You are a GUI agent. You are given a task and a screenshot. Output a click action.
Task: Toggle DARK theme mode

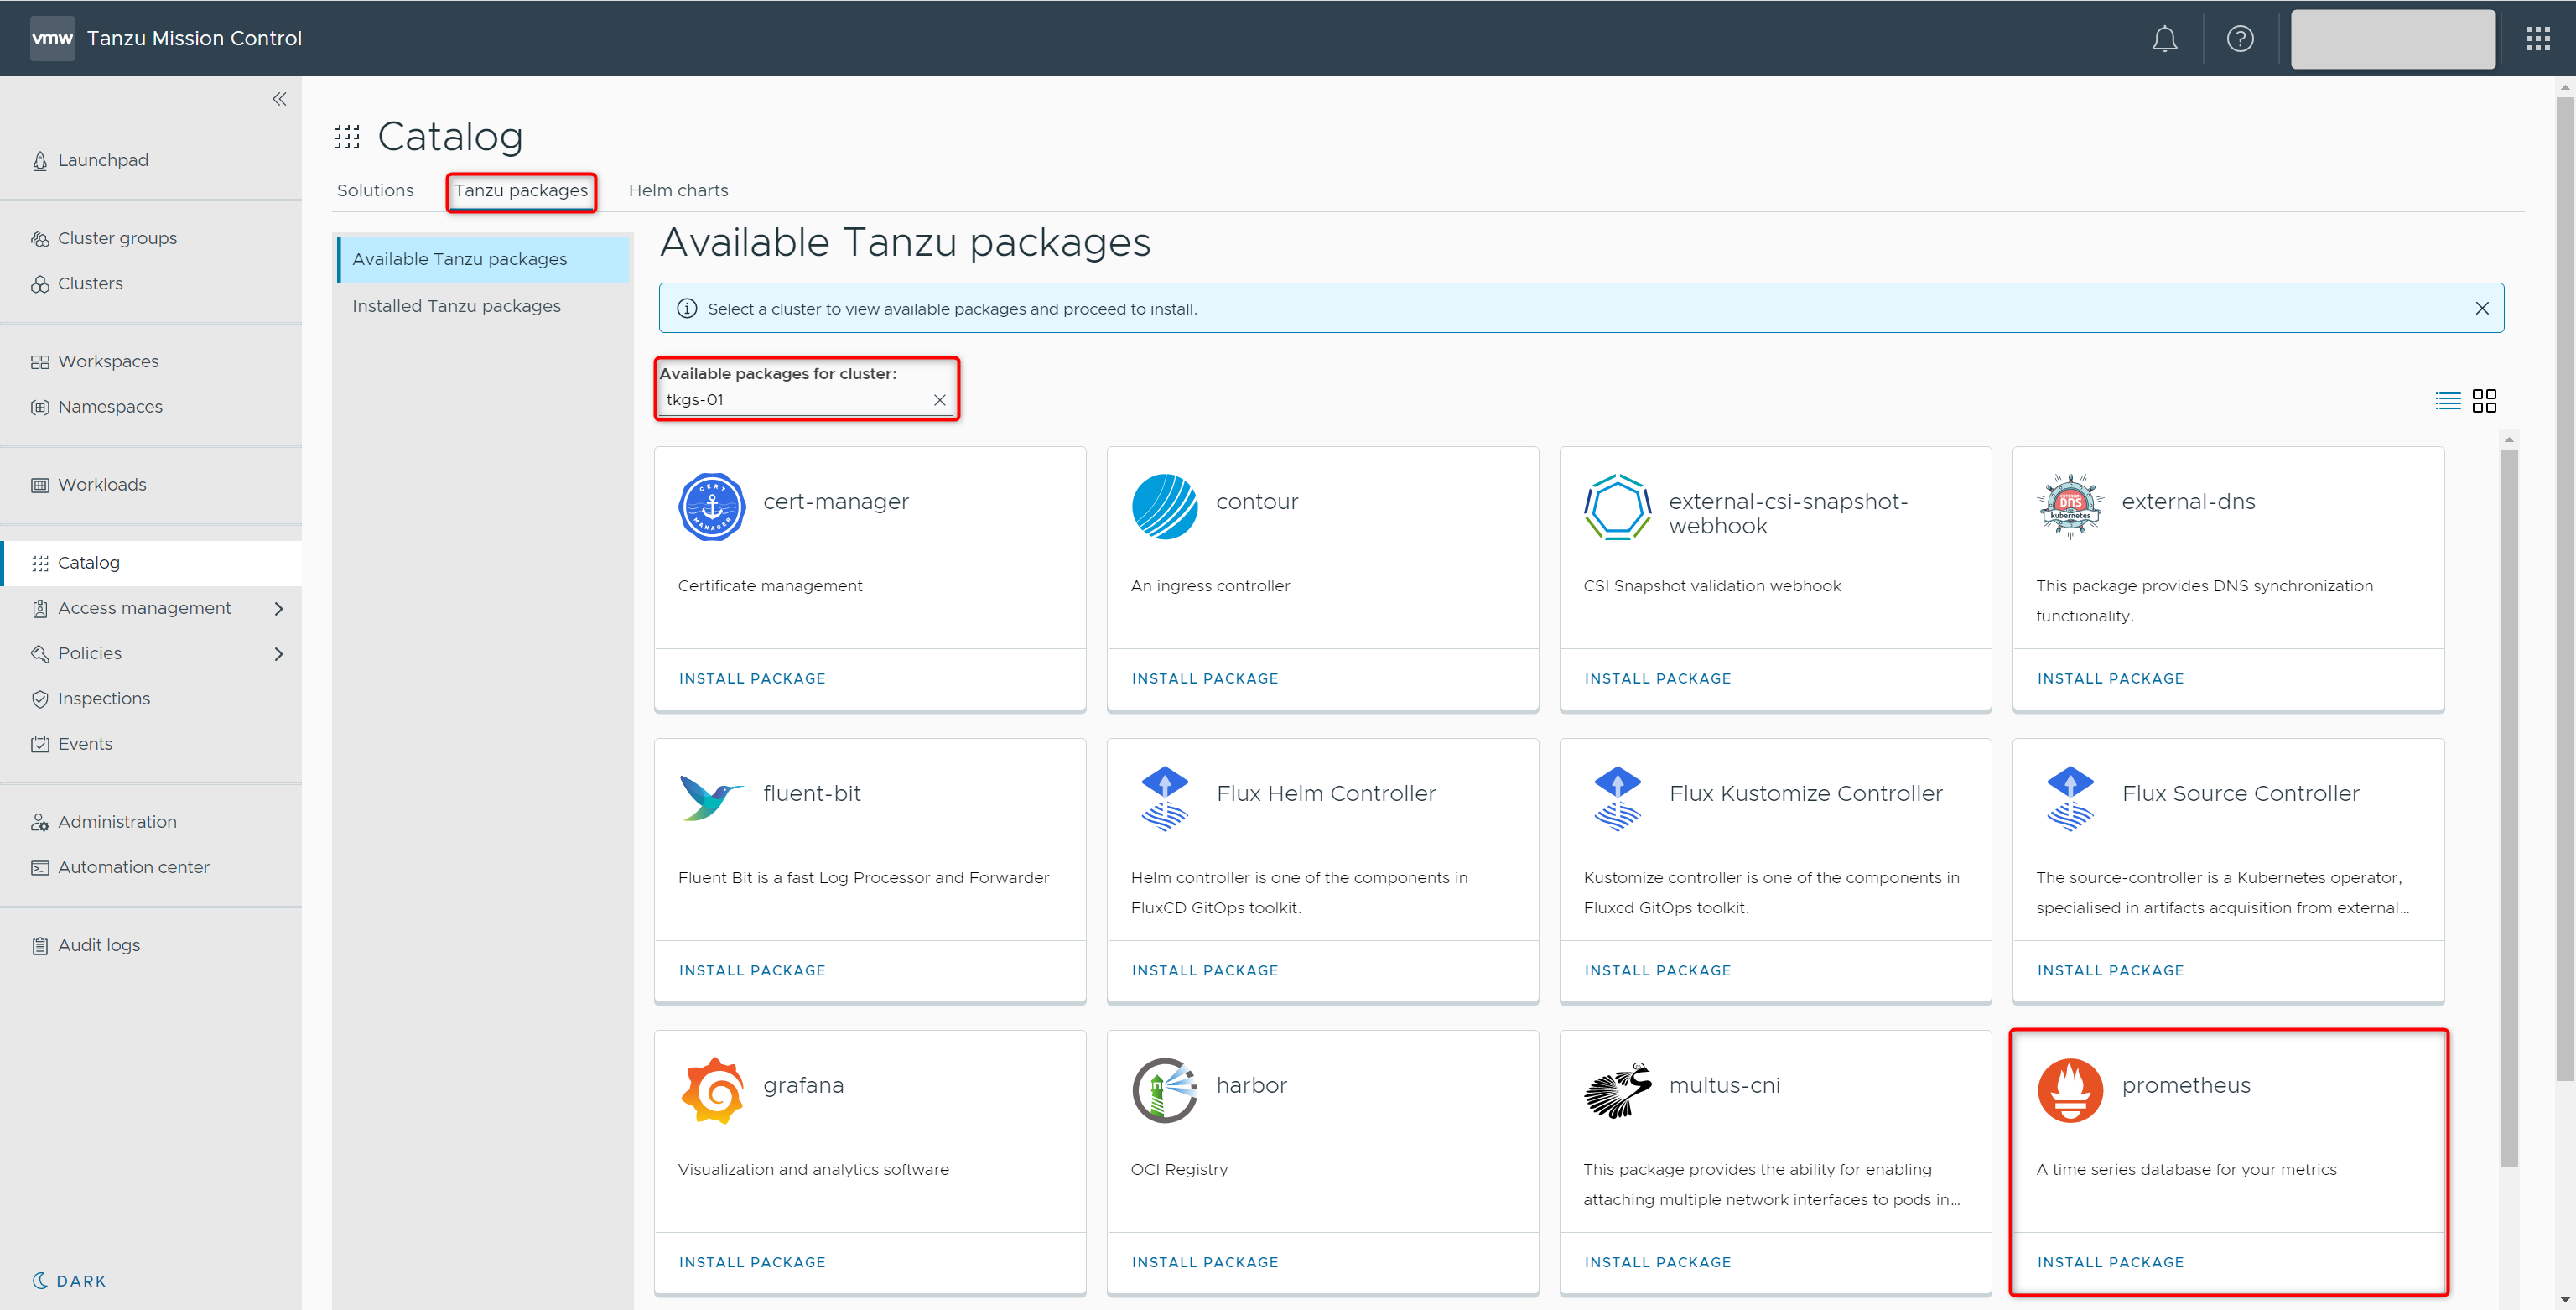tap(69, 1281)
